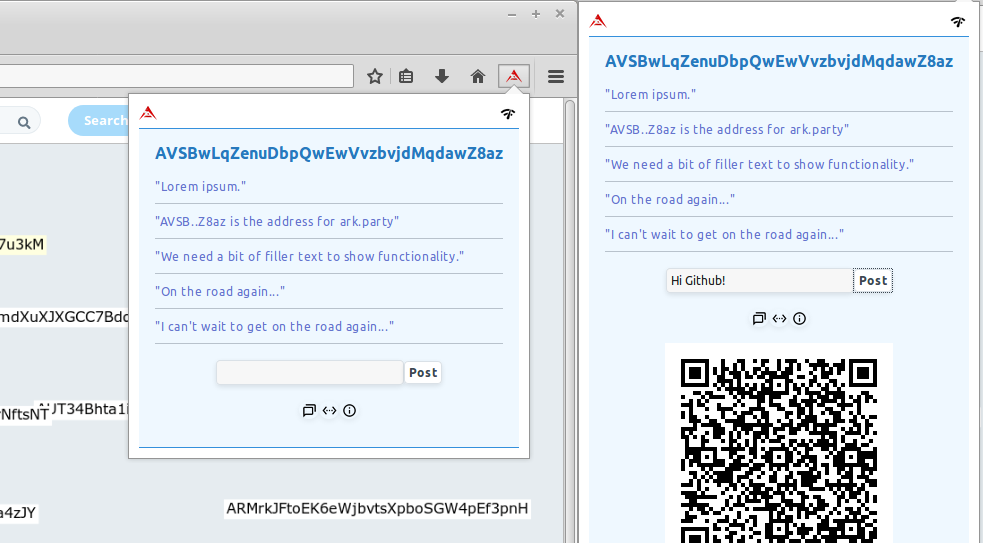This screenshot has width=983, height=543.
Task: Select the ark.party address message in popup
Action: [277, 221]
